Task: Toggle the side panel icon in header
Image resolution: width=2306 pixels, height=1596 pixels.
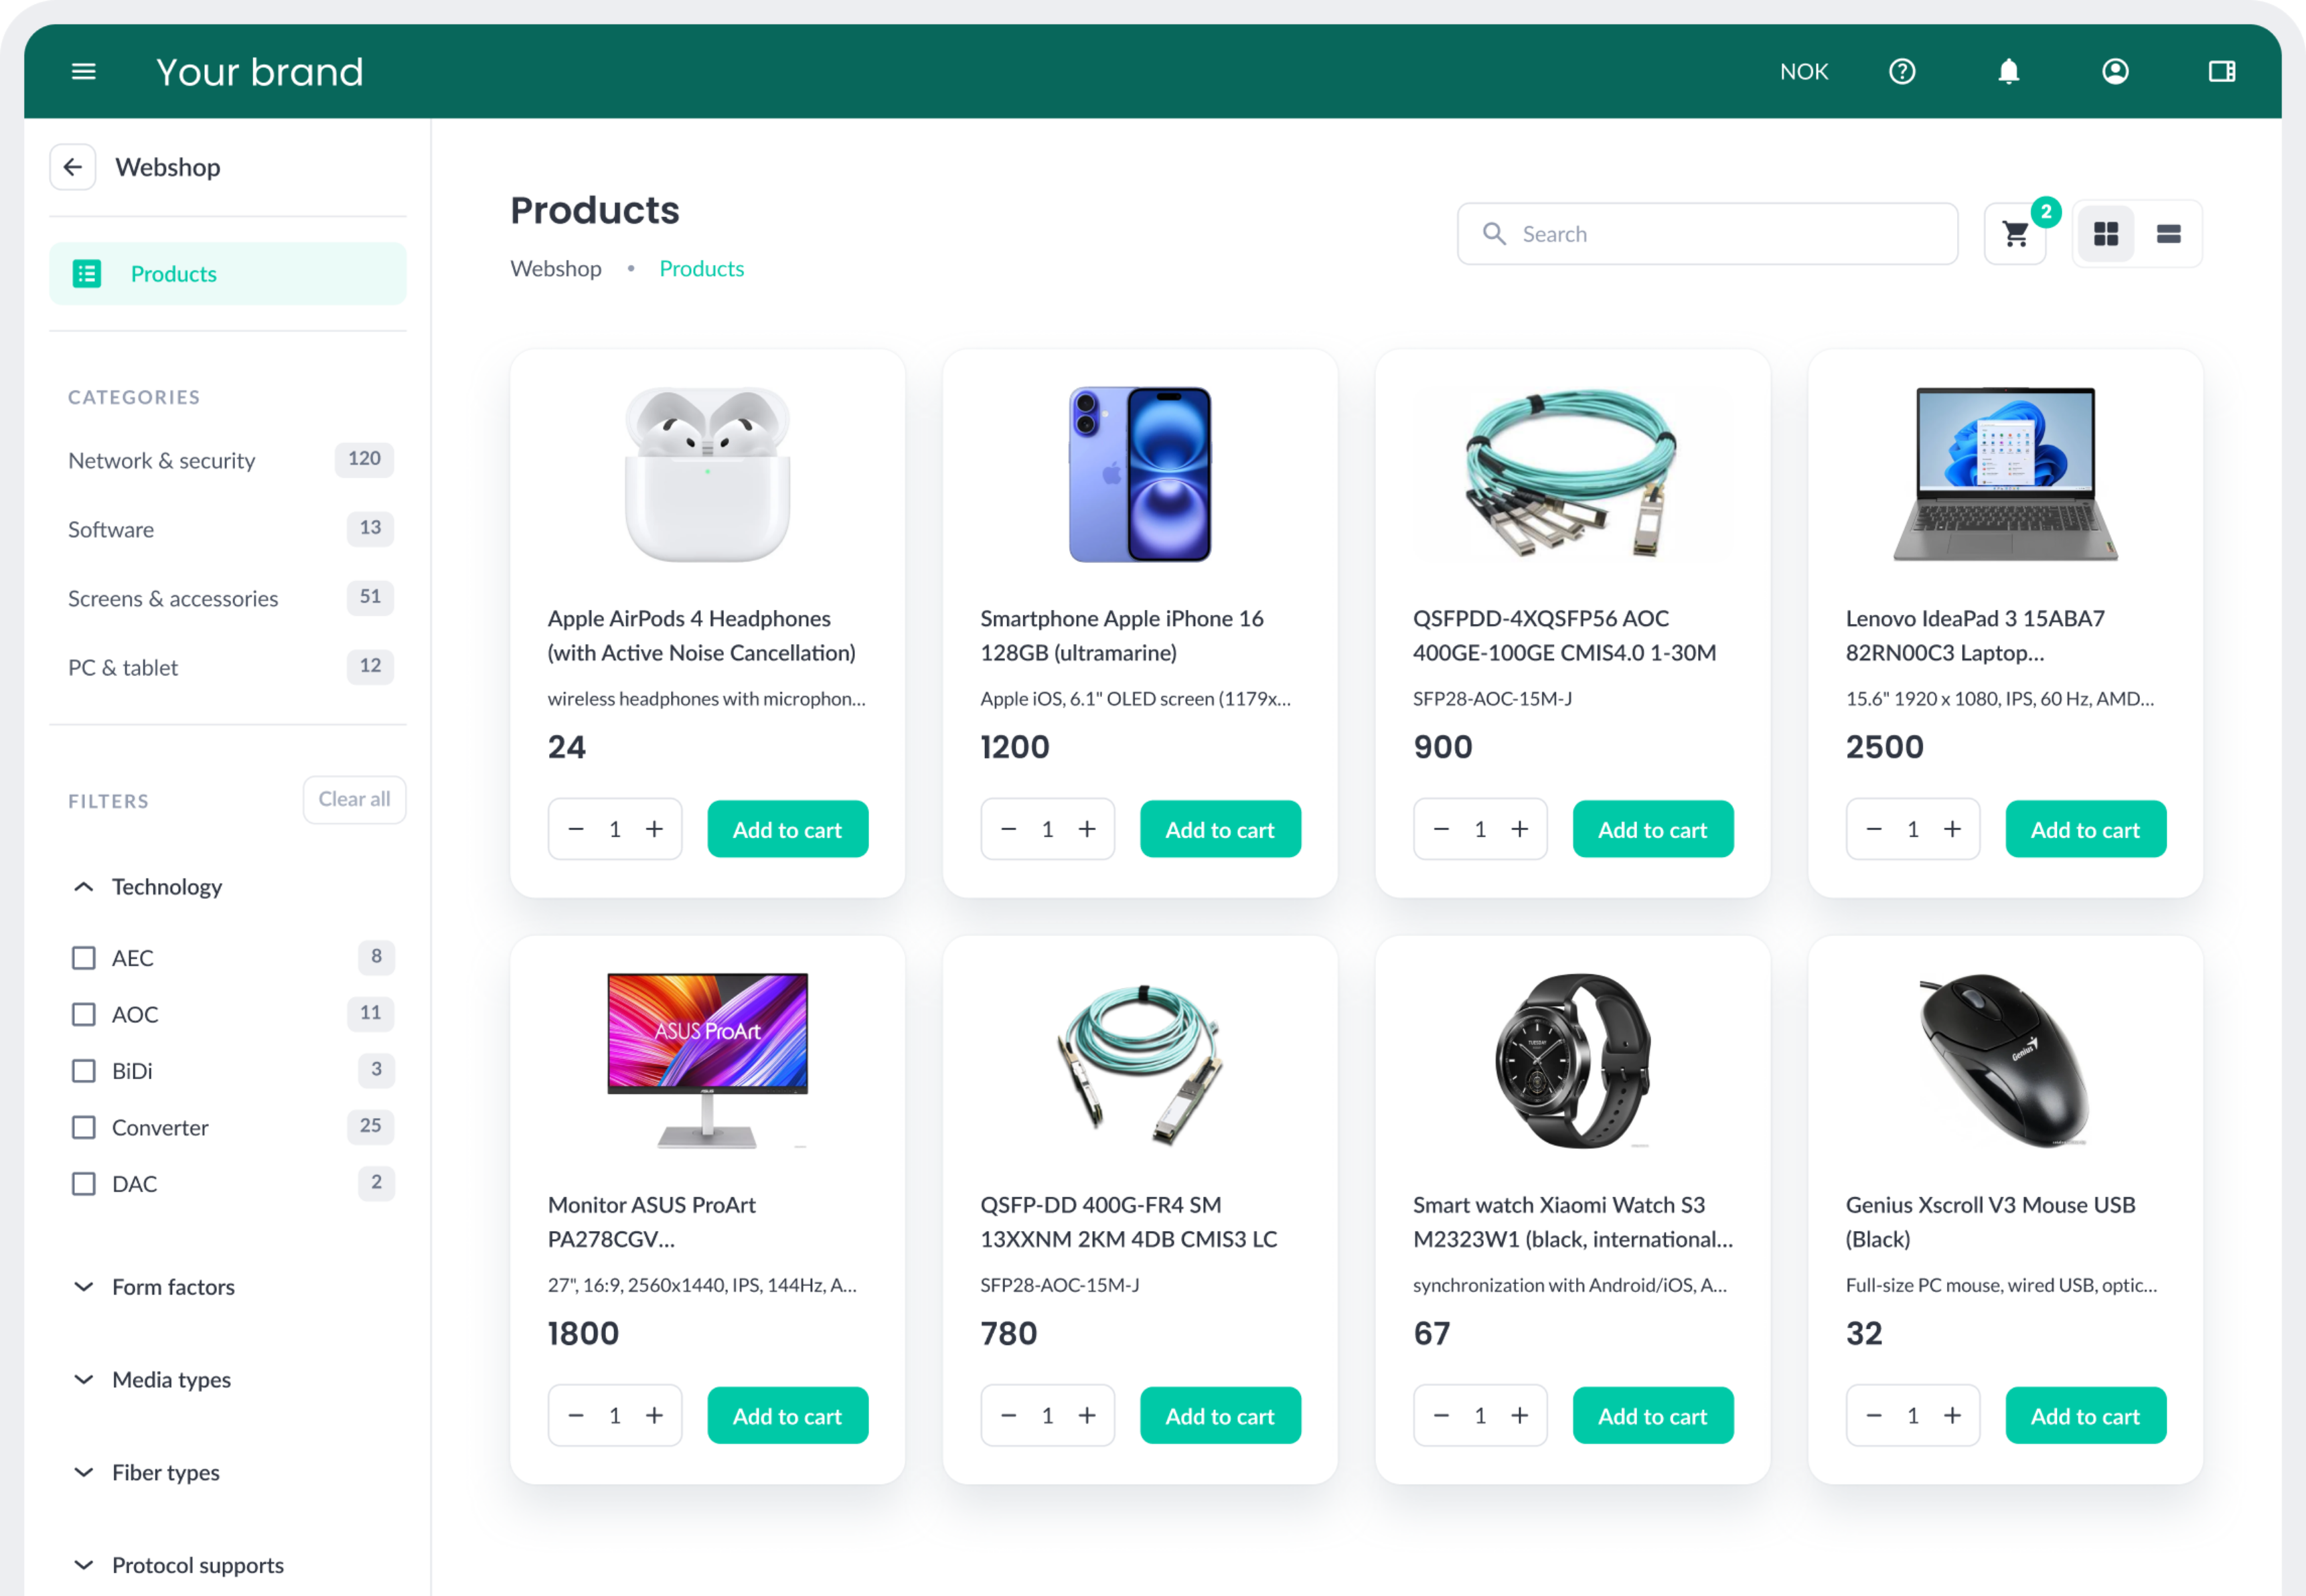Action: (x=2221, y=71)
